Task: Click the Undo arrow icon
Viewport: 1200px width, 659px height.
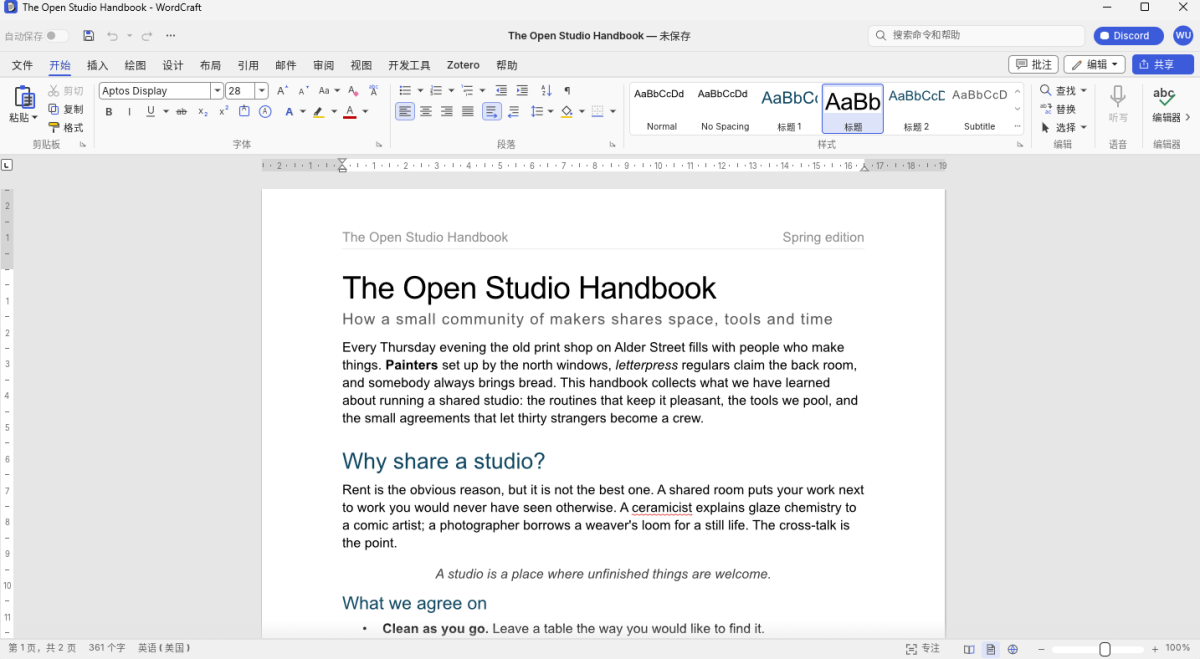Action: coord(112,36)
